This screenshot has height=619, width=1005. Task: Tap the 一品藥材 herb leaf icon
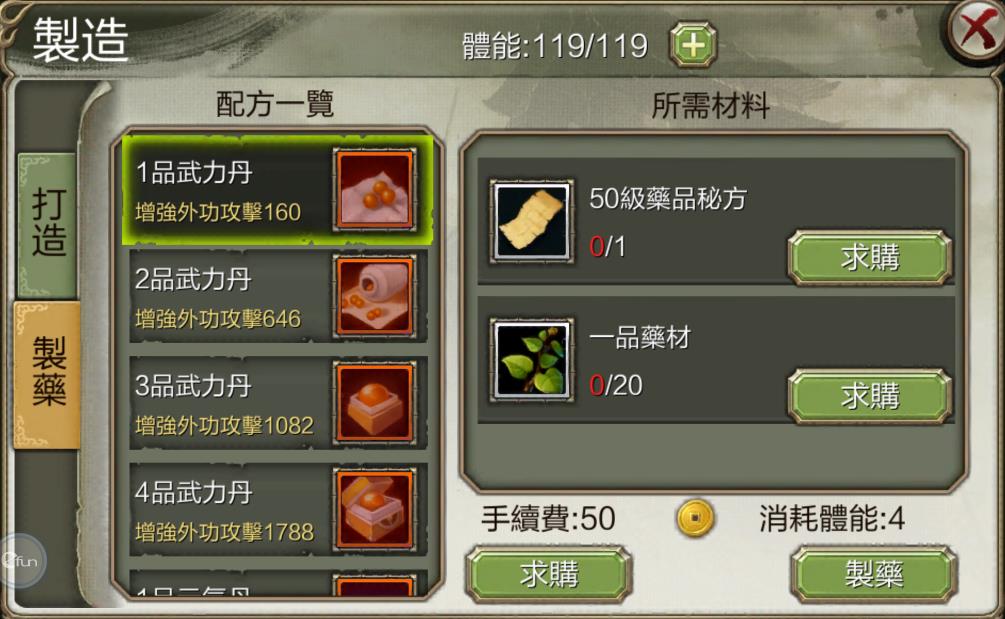point(531,360)
